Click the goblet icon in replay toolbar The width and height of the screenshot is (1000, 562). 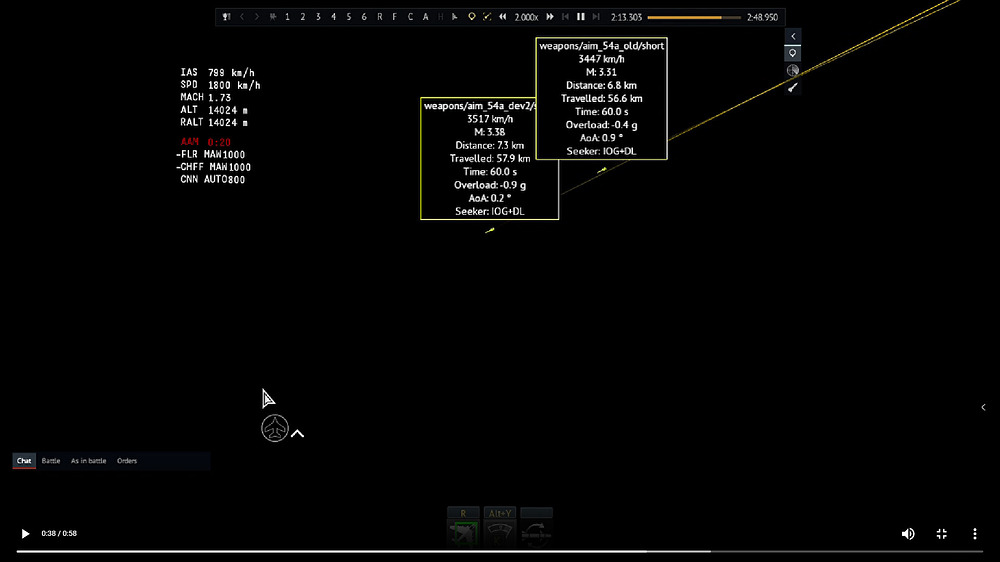pyautogui.click(x=226, y=17)
